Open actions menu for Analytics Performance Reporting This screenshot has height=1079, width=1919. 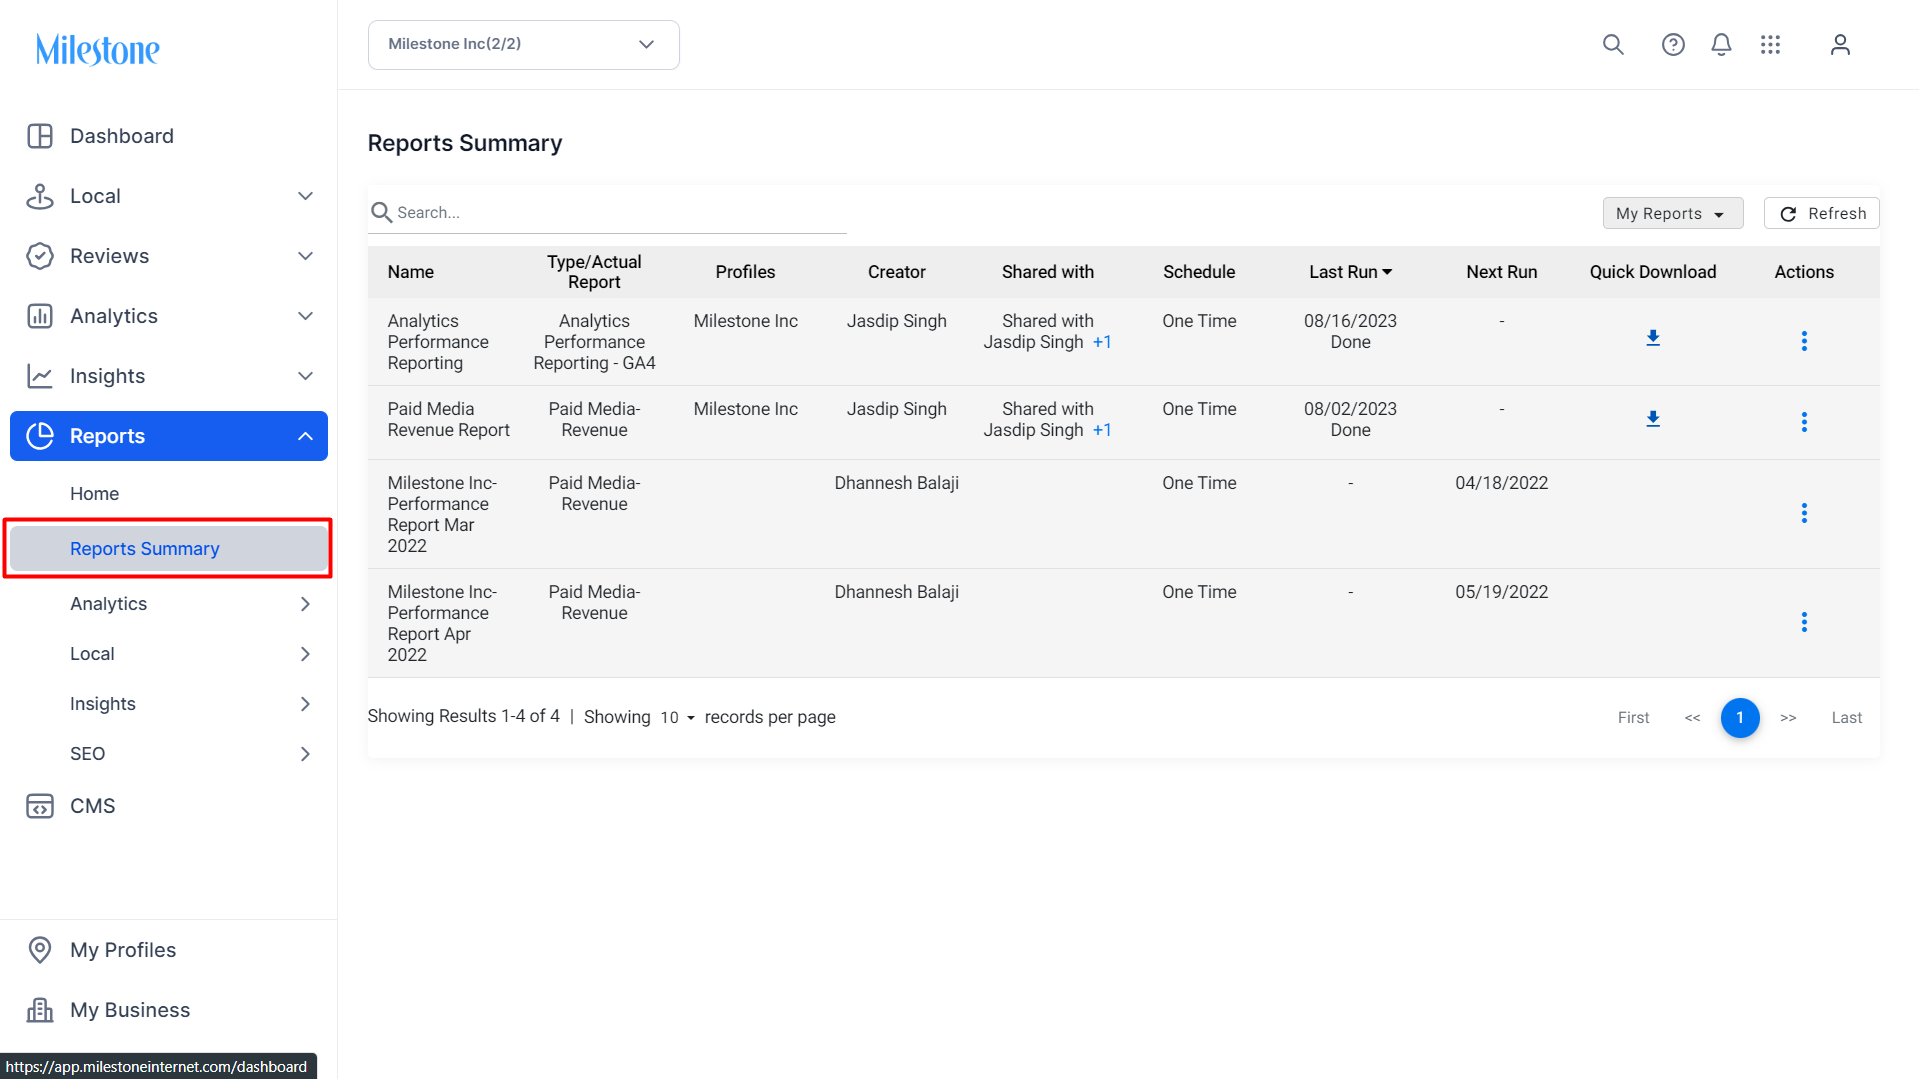1804,341
